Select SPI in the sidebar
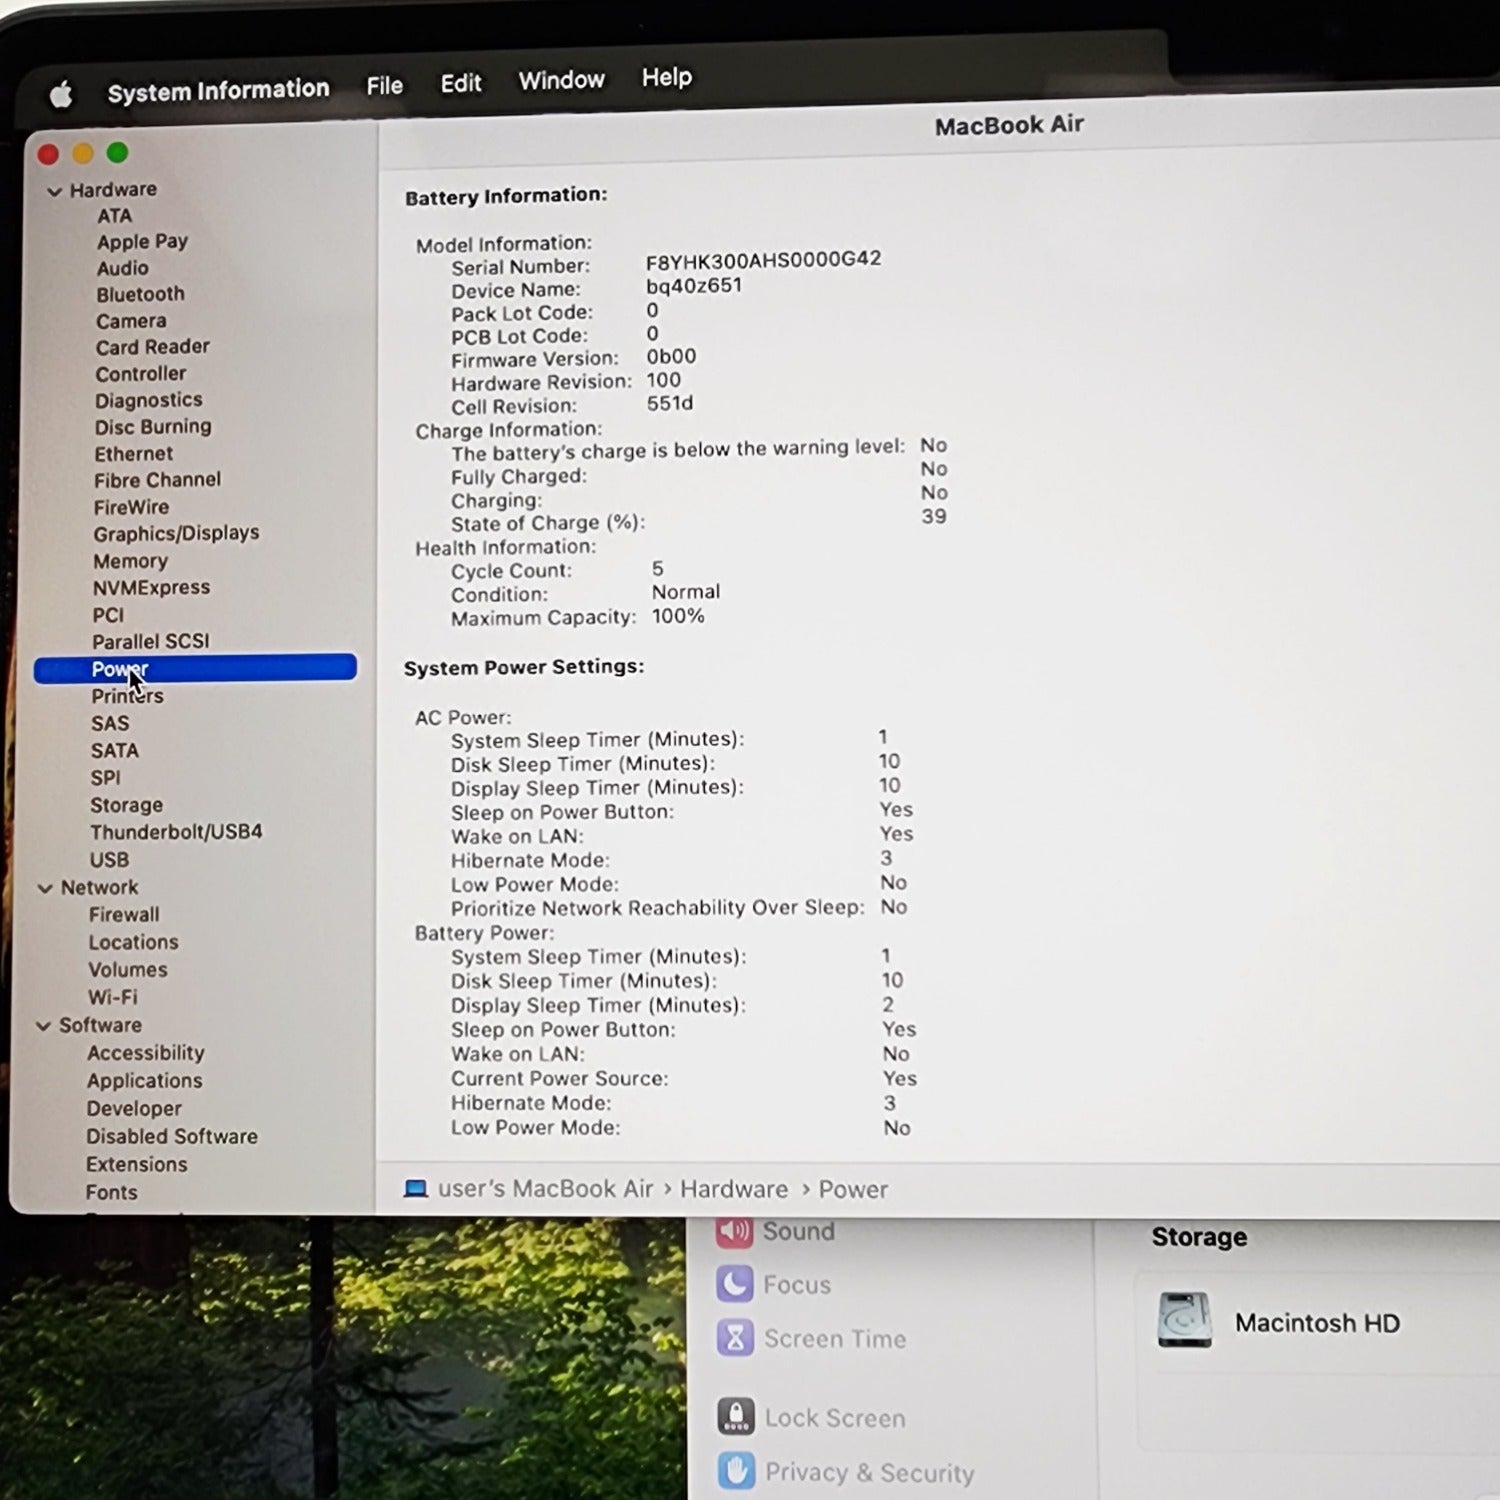This screenshot has height=1500, width=1500. [105, 777]
